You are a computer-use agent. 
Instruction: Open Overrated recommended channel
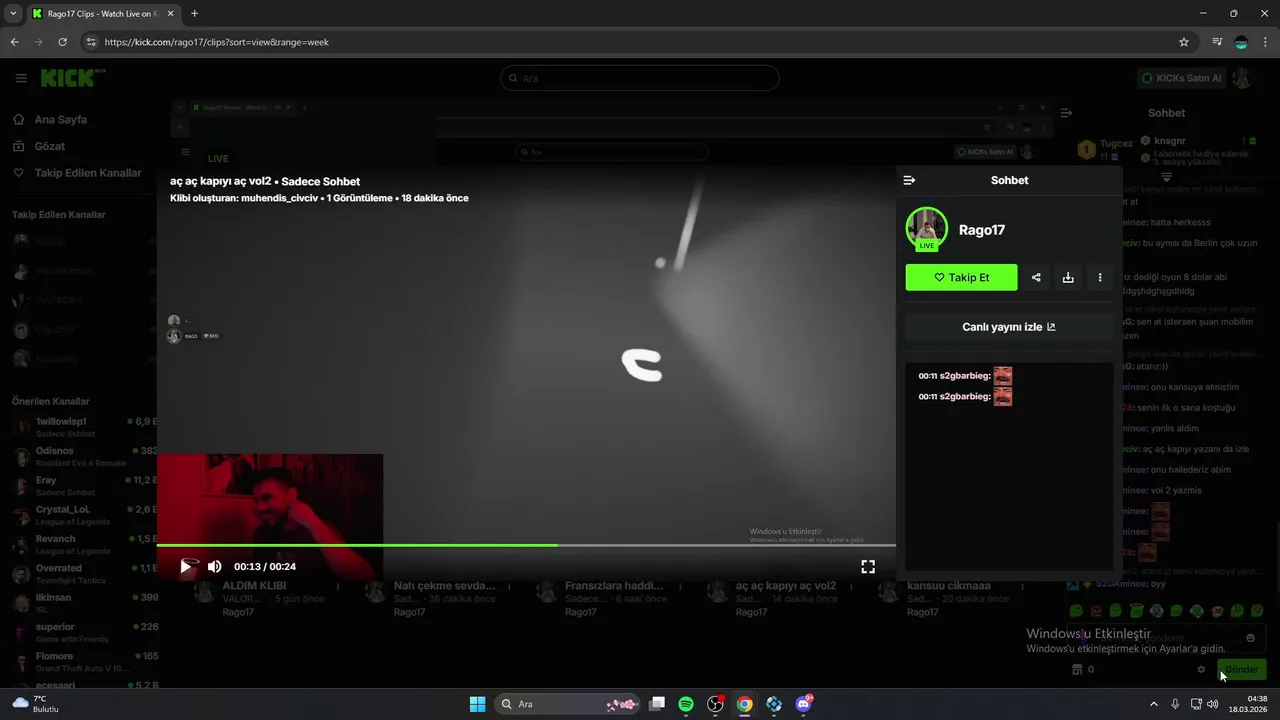click(x=84, y=573)
